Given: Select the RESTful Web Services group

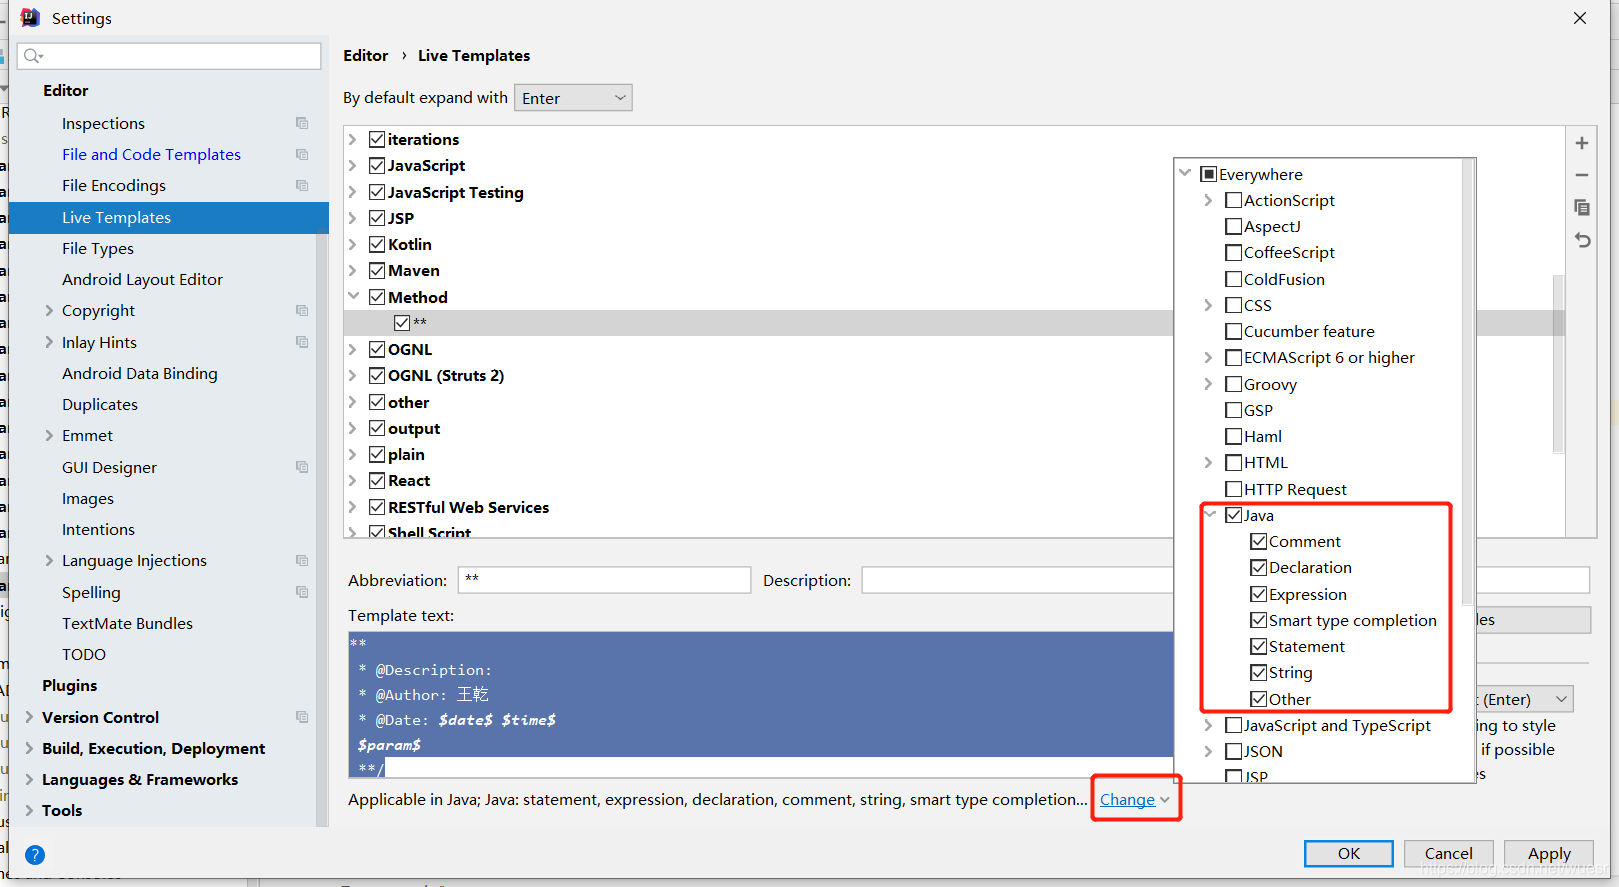Looking at the screenshot, I should coord(468,507).
